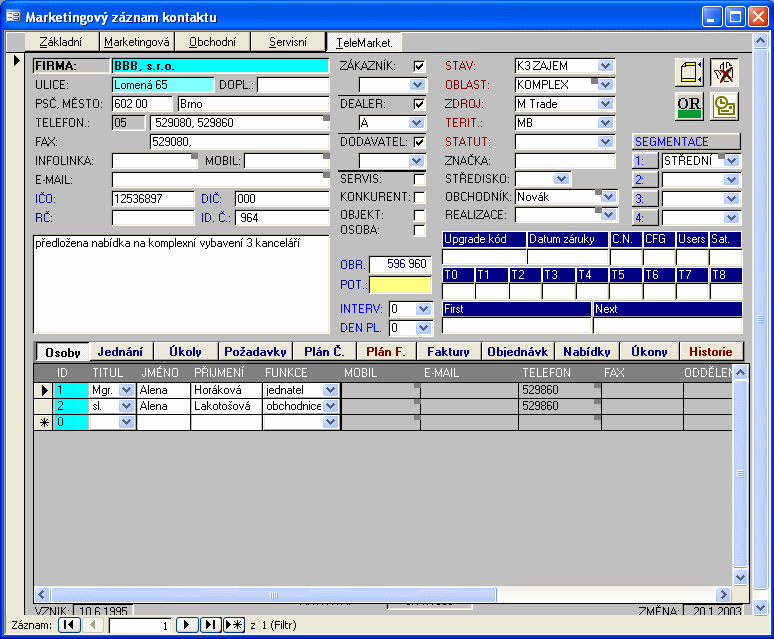Open the Nabídky tab
This screenshot has height=639, width=774.
click(x=586, y=352)
